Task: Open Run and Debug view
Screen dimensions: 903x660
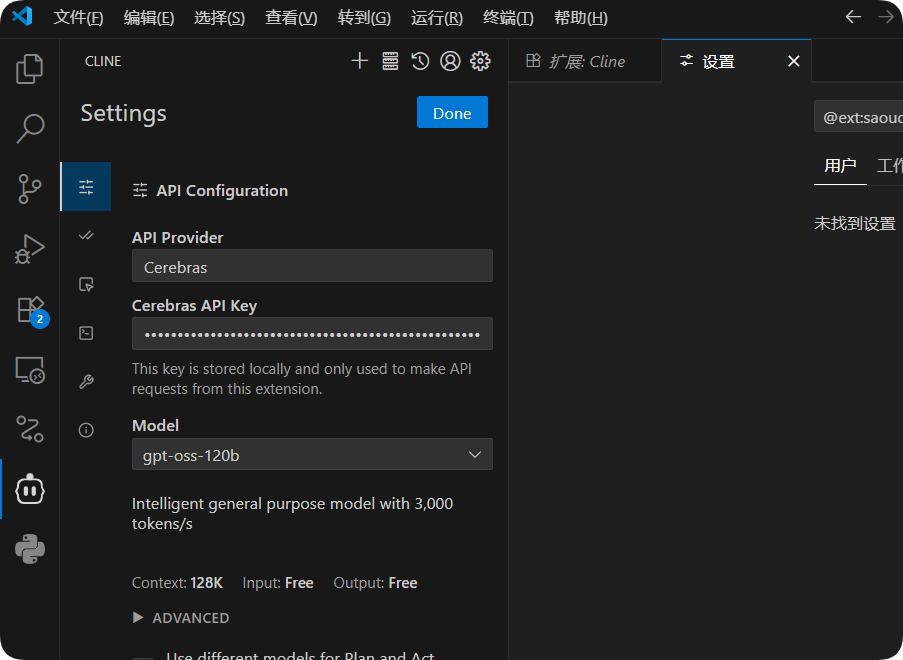Action: 30,249
